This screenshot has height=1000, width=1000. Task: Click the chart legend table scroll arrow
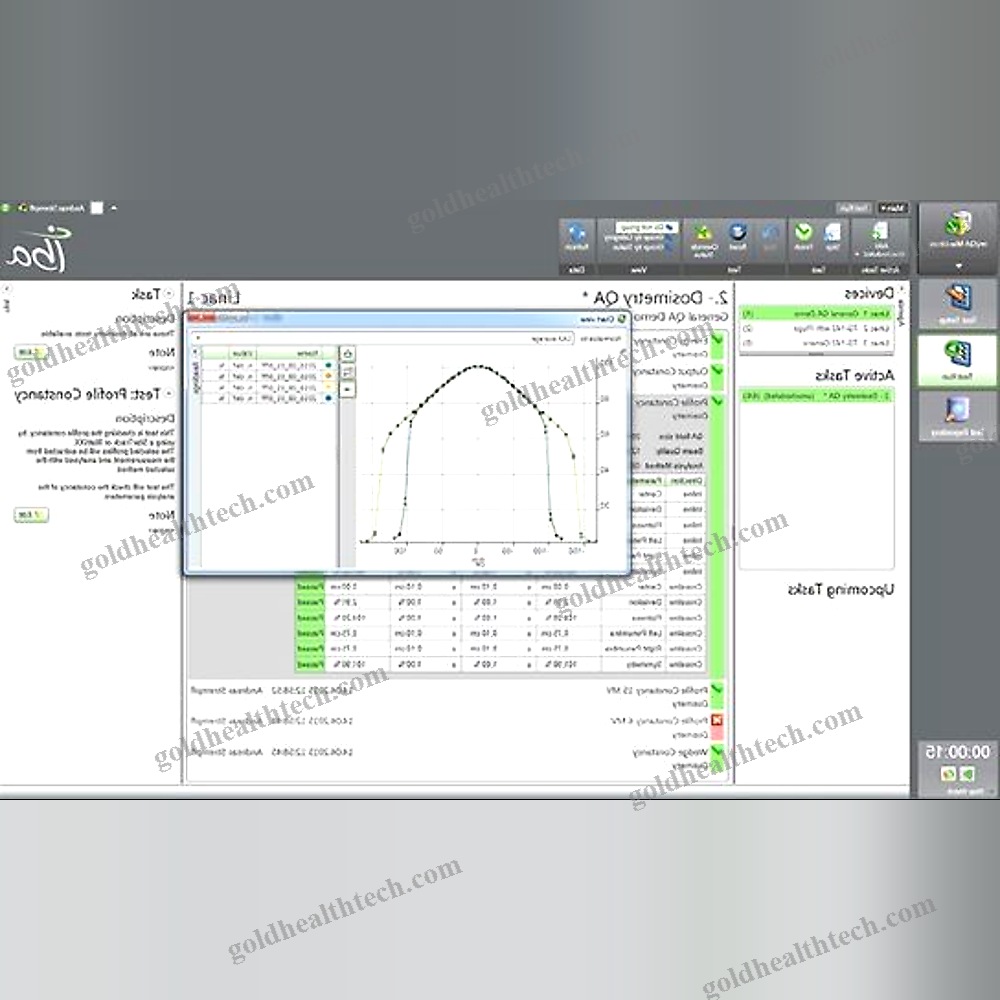click(195, 351)
